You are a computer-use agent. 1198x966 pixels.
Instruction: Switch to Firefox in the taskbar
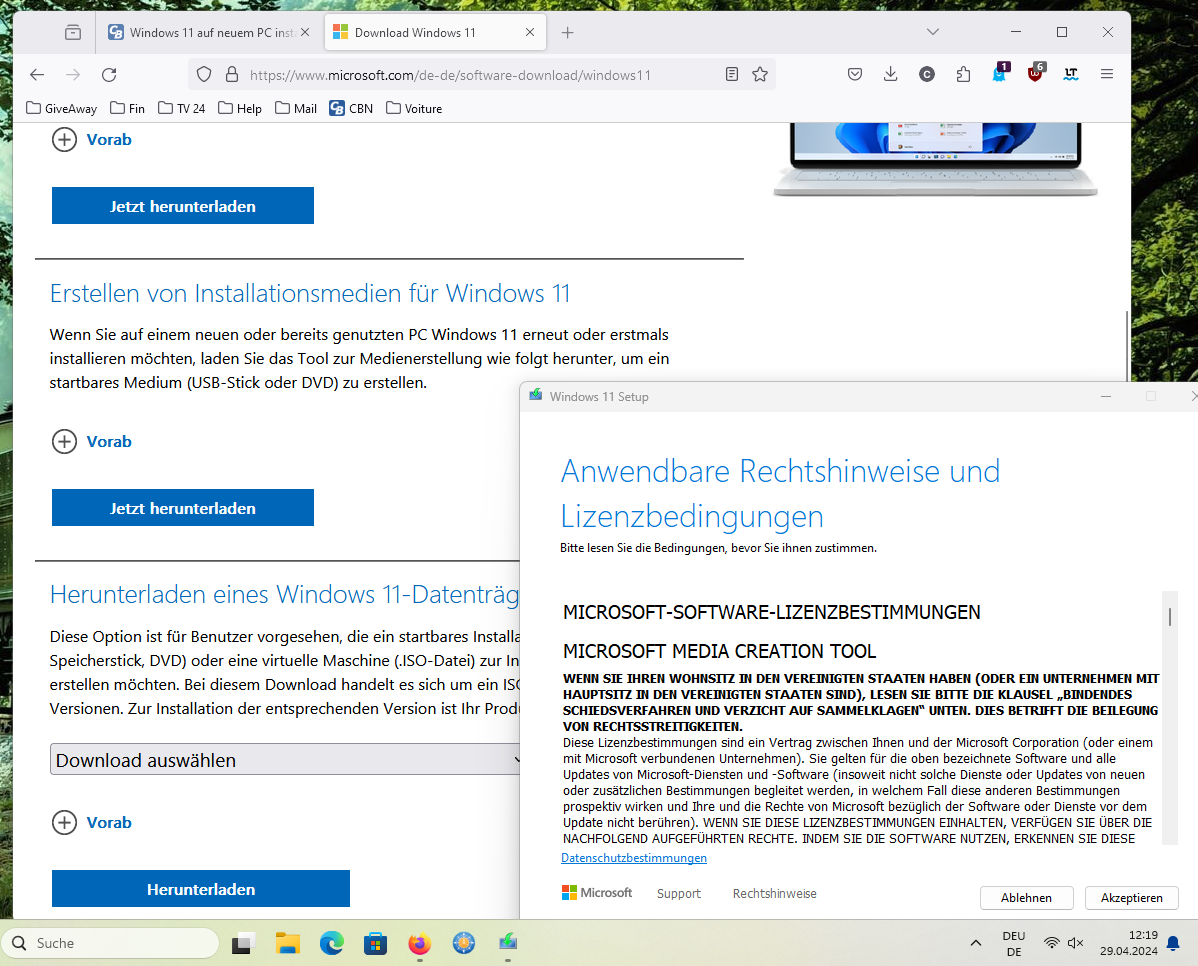419,944
